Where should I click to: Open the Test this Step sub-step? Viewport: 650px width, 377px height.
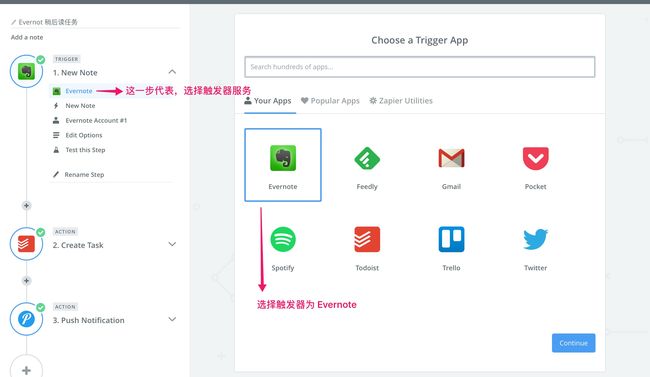click(x=85, y=150)
